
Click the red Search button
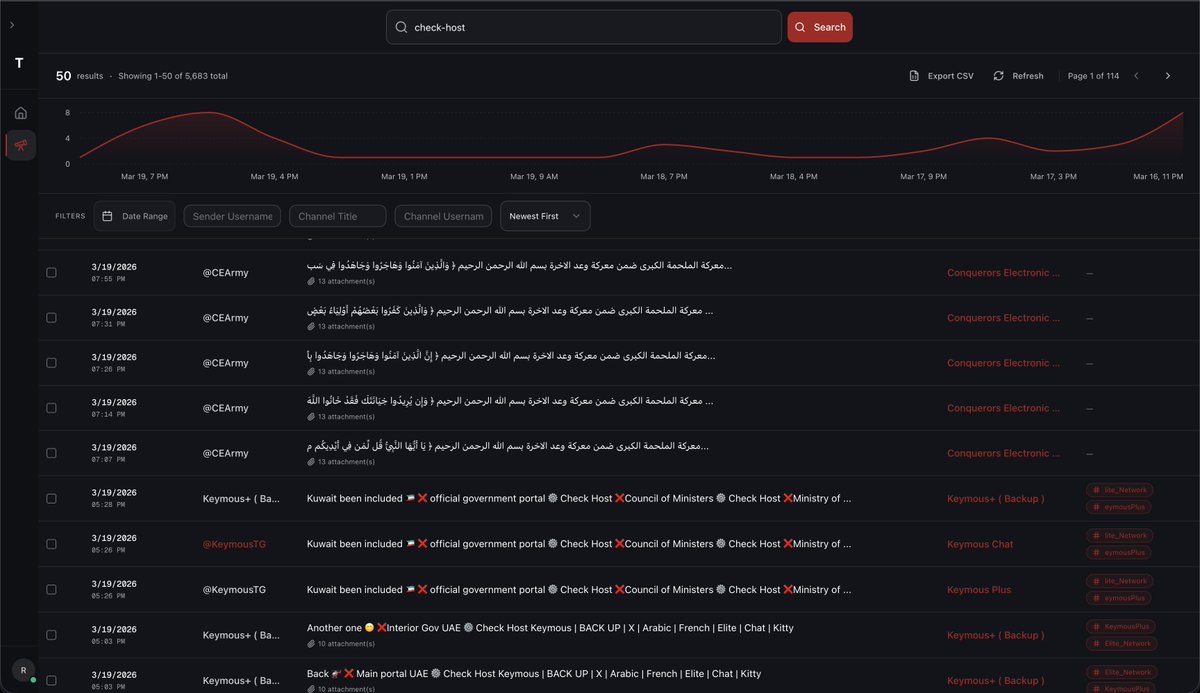click(820, 27)
